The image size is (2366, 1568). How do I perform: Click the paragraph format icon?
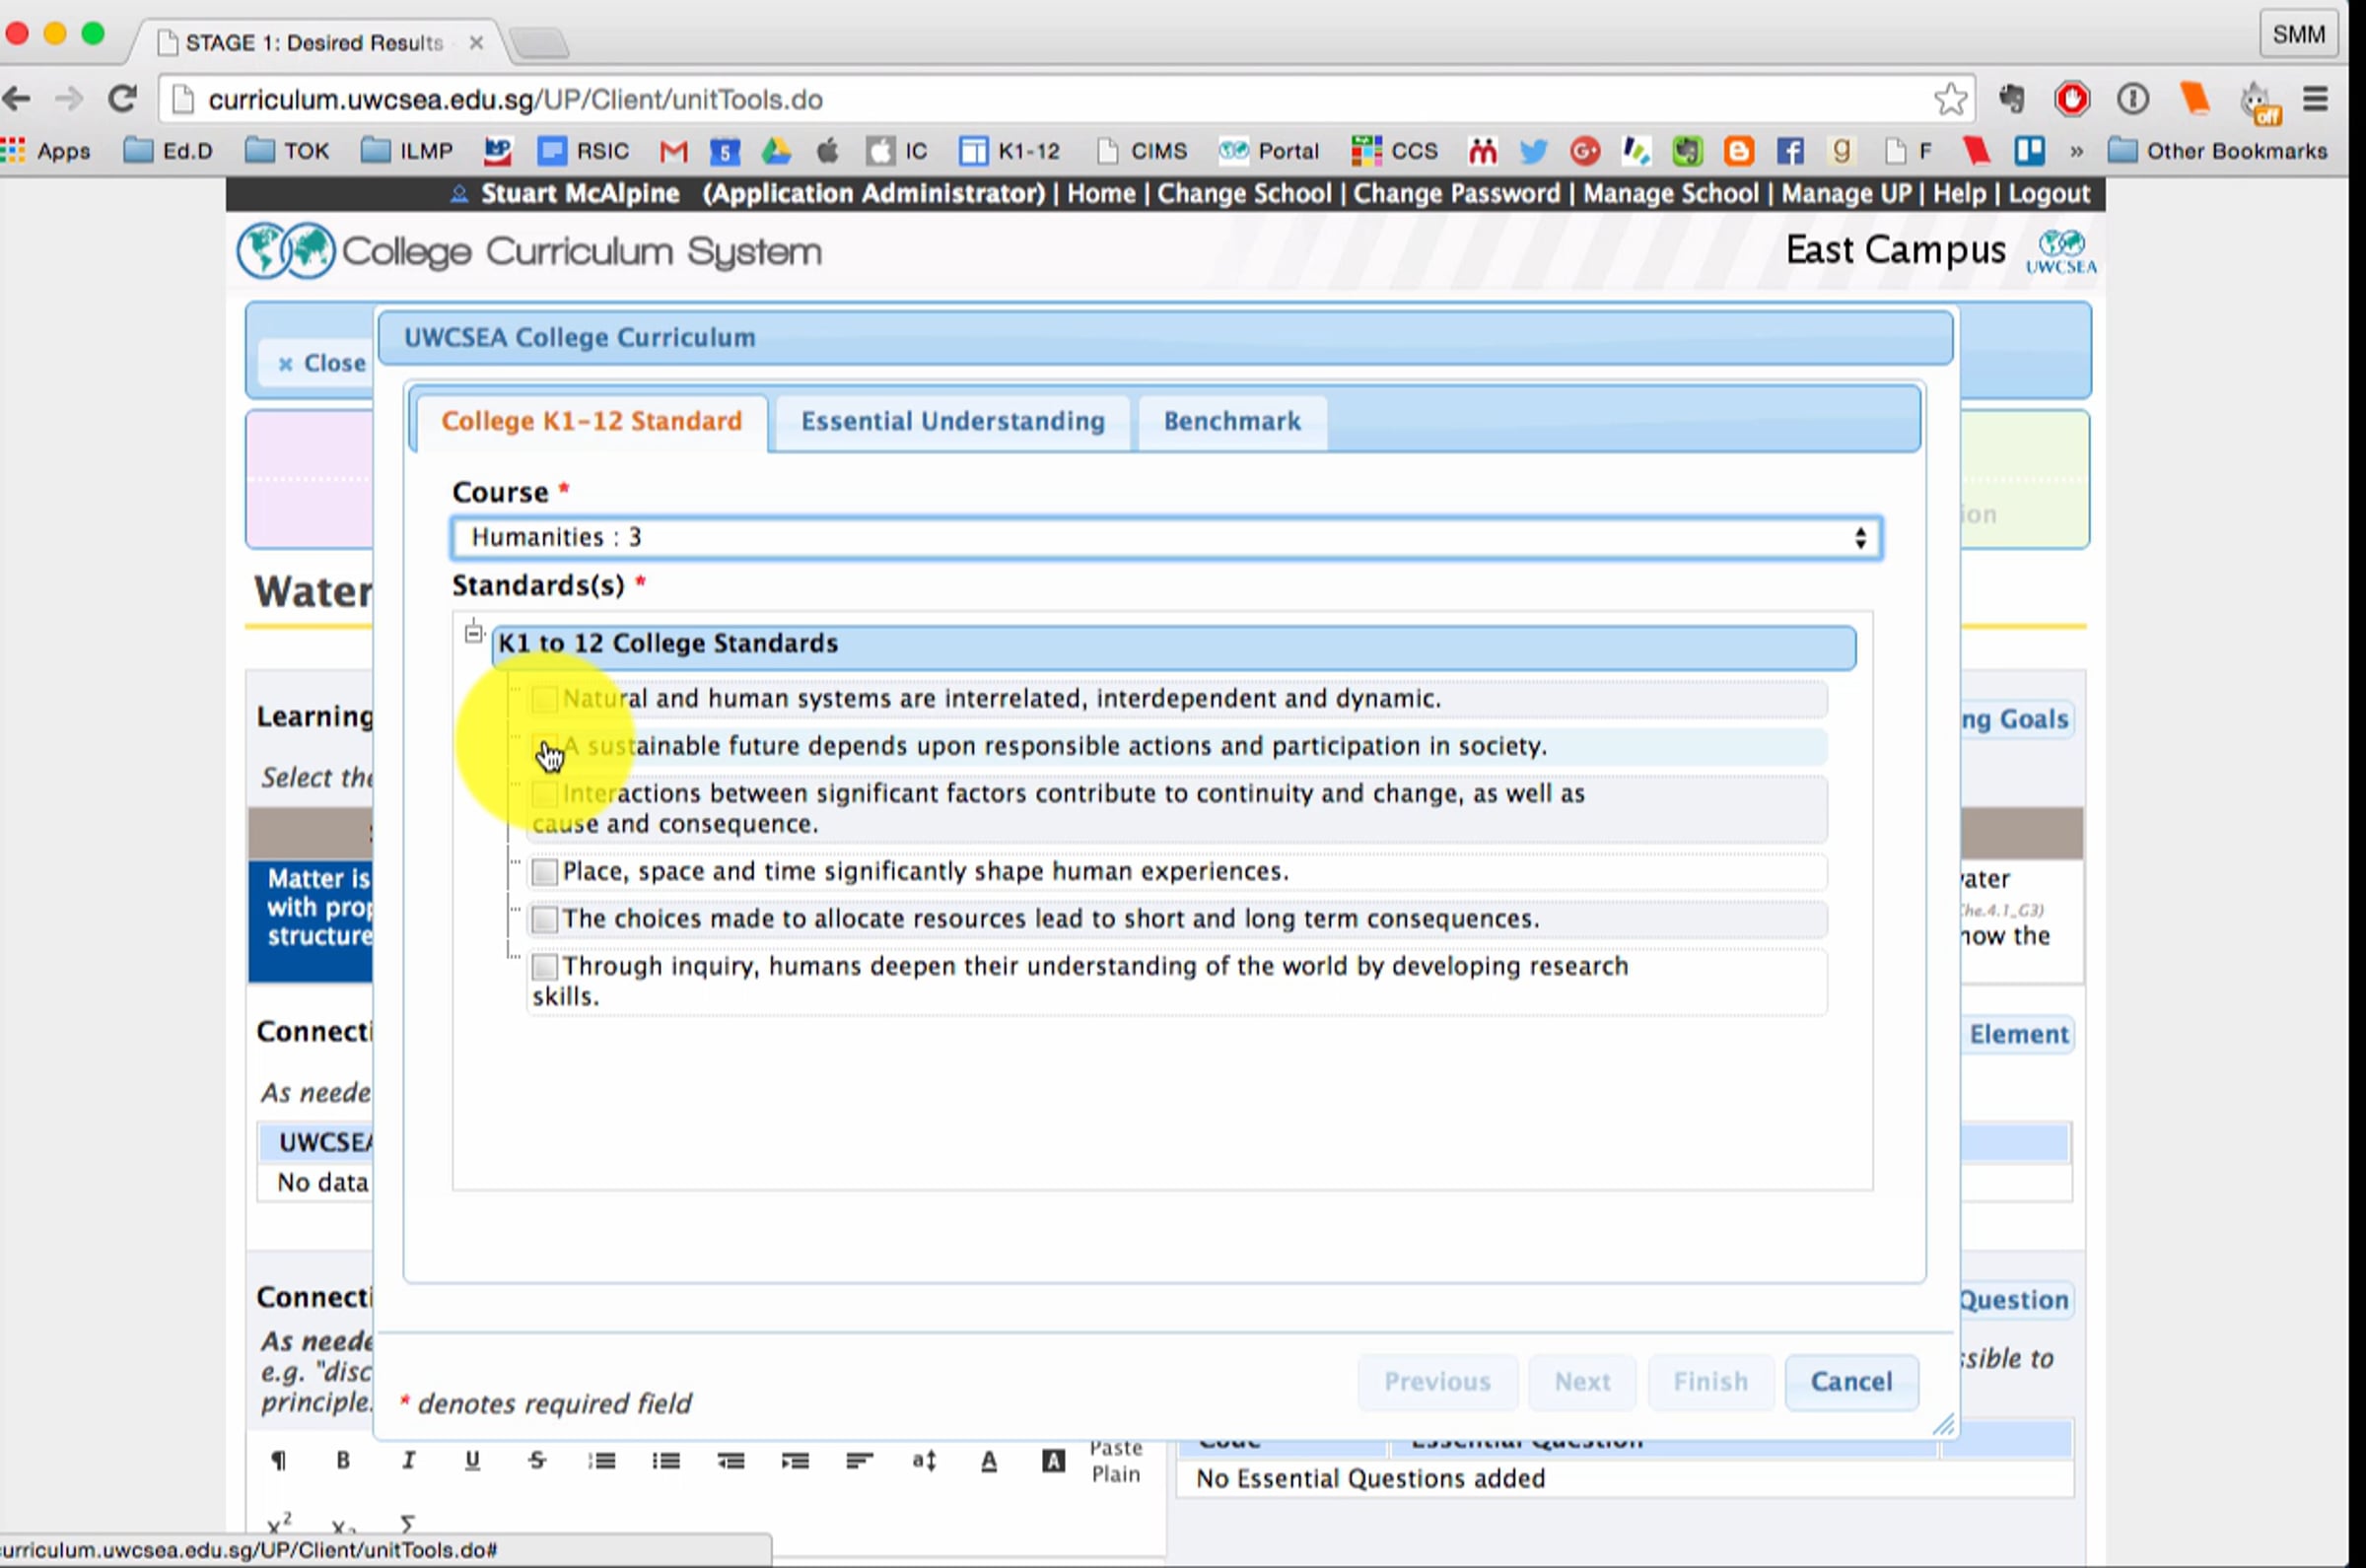[x=279, y=1461]
